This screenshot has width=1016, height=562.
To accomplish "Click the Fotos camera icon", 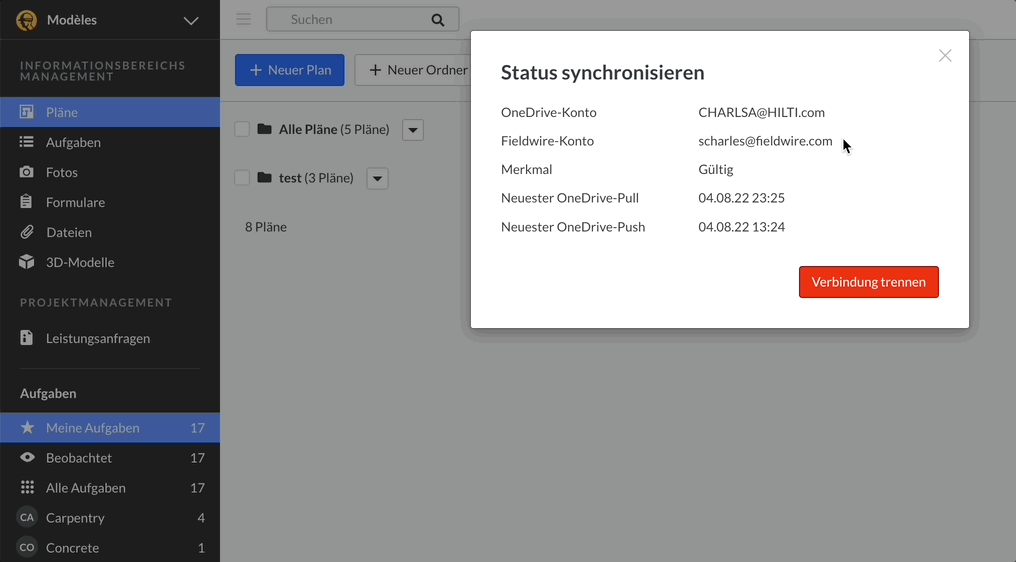I will pos(27,172).
